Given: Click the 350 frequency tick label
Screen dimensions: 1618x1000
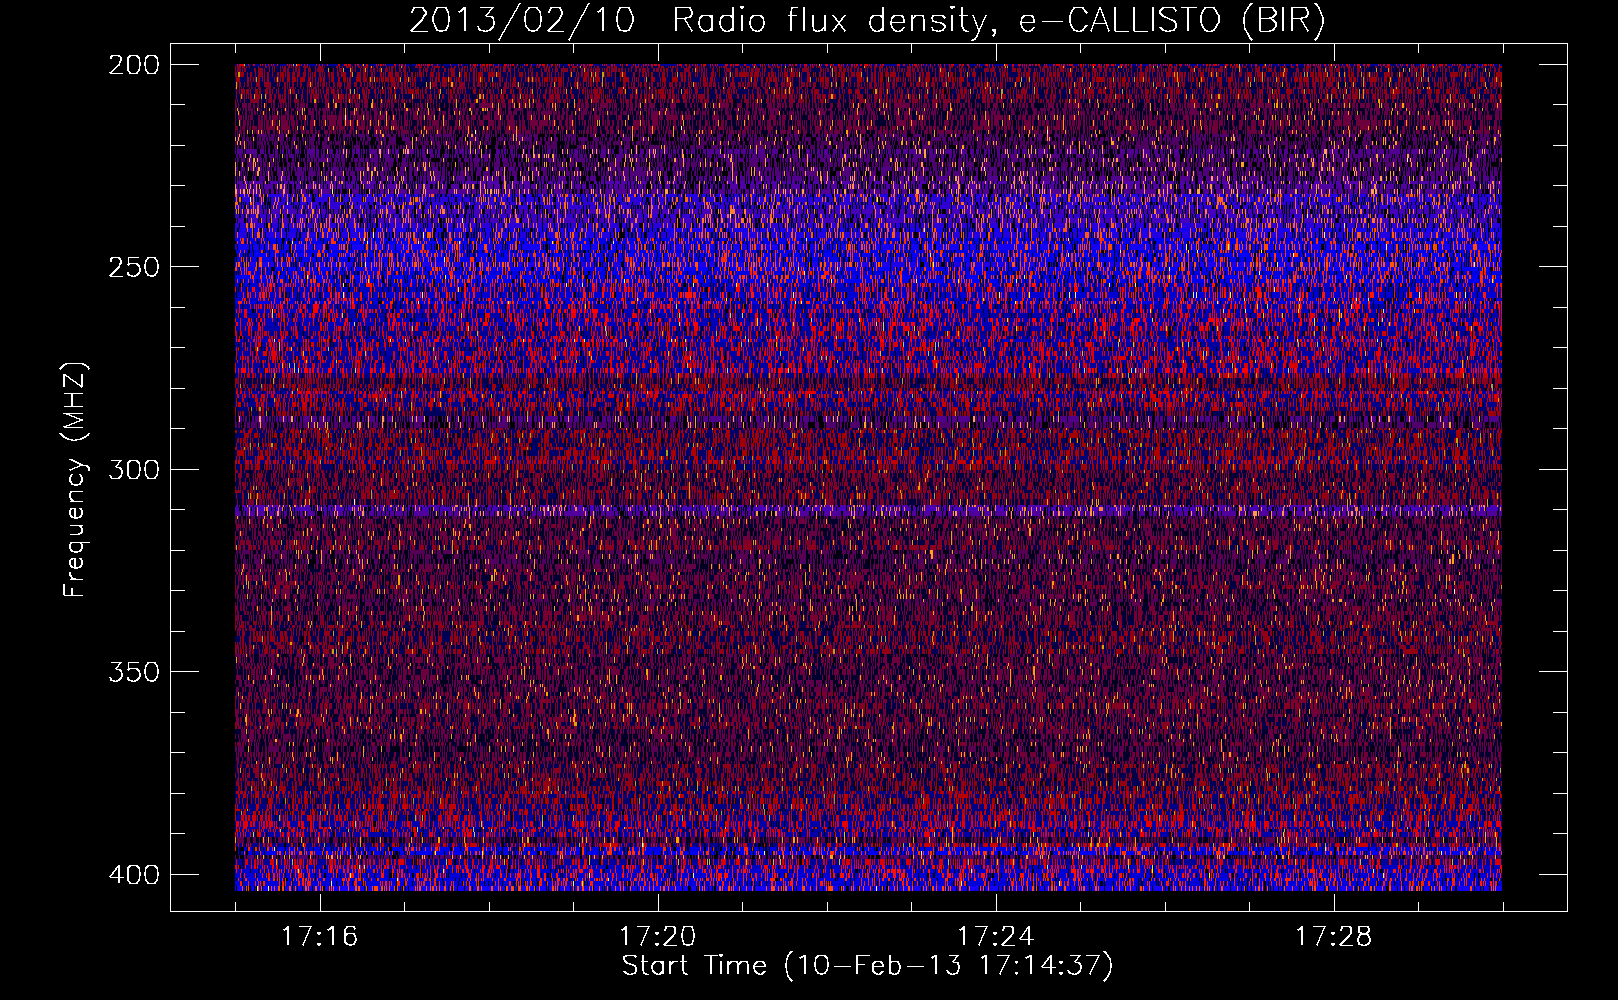Looking at the screenshot, I should [x=133, y=672].
